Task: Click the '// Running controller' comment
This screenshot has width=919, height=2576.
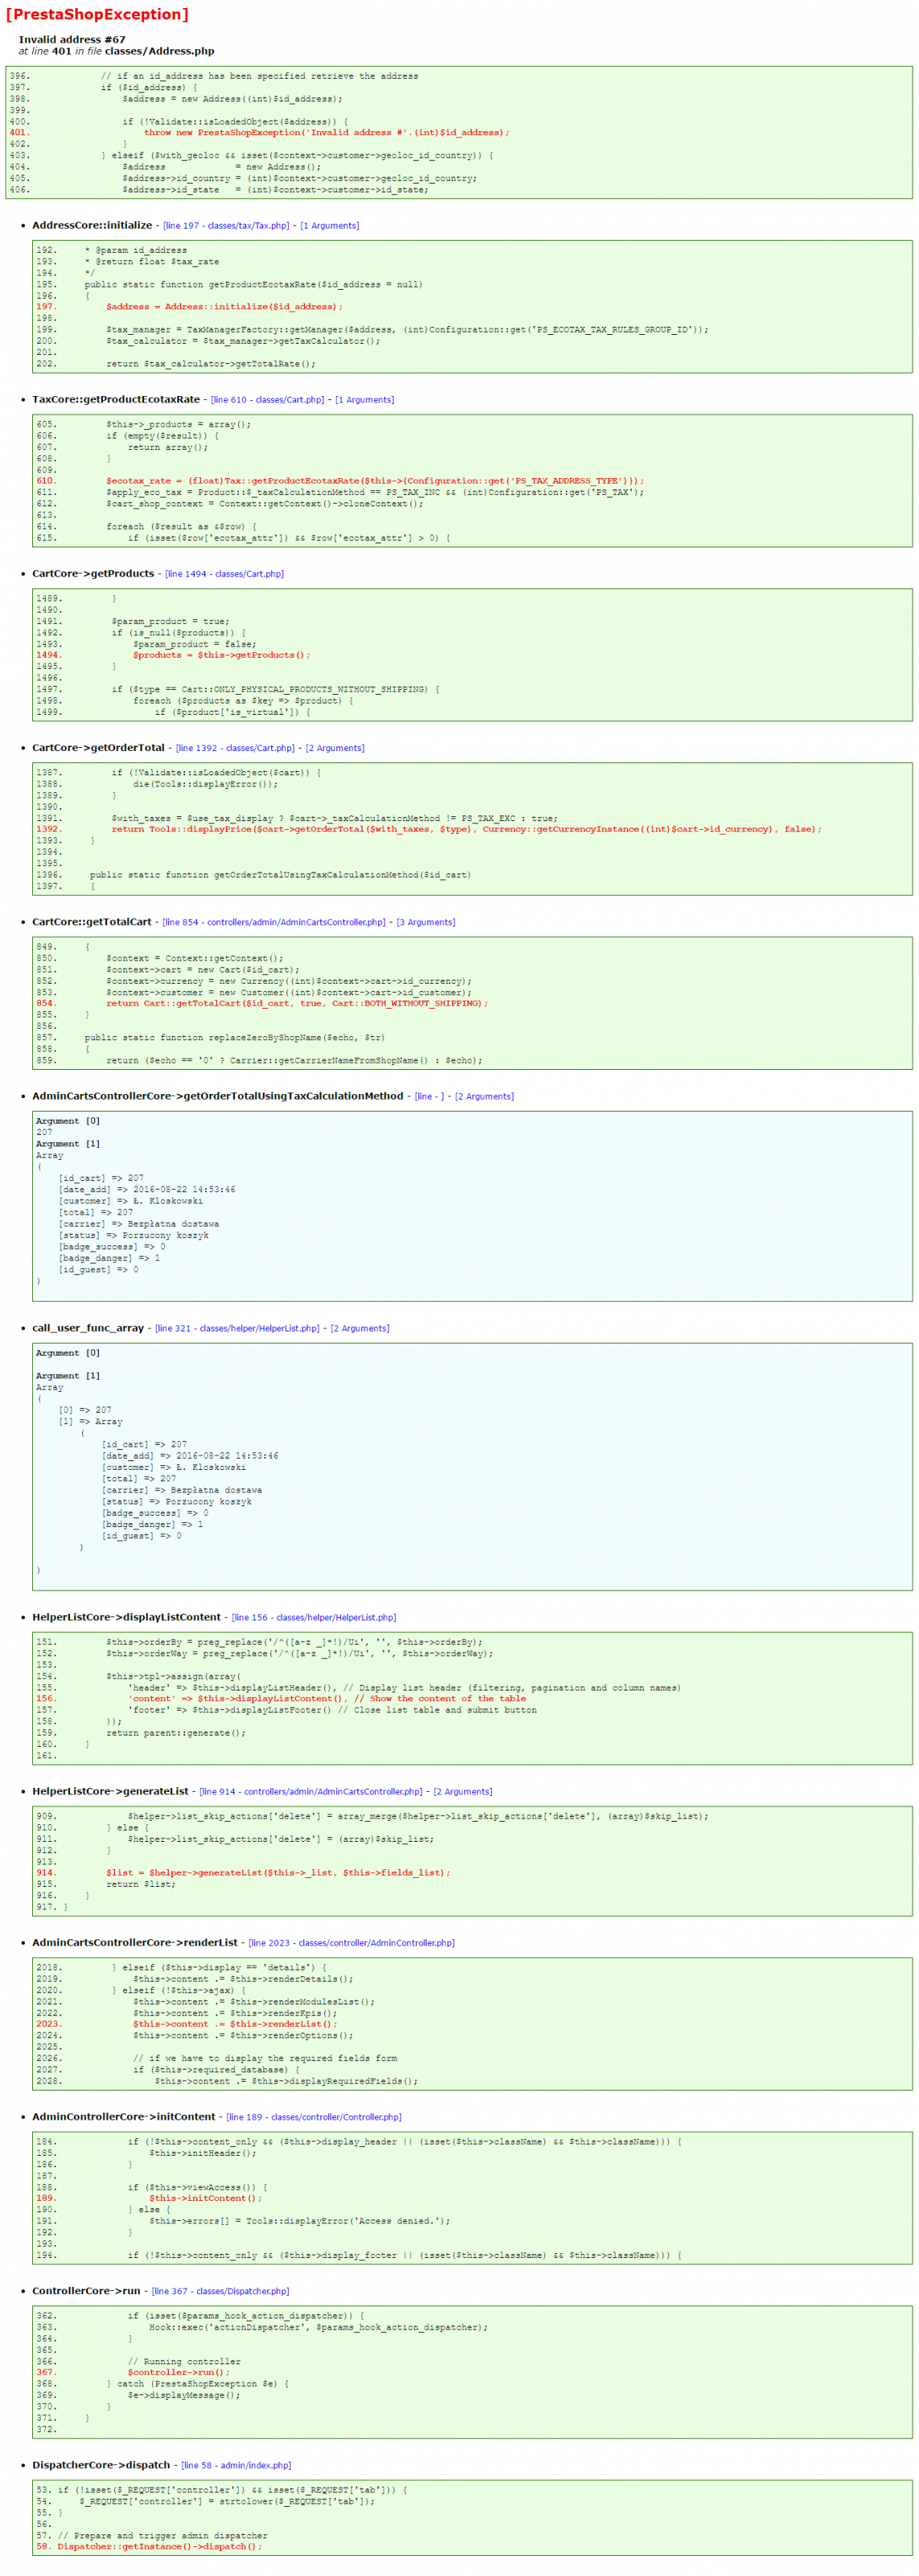Action: 184,2360
